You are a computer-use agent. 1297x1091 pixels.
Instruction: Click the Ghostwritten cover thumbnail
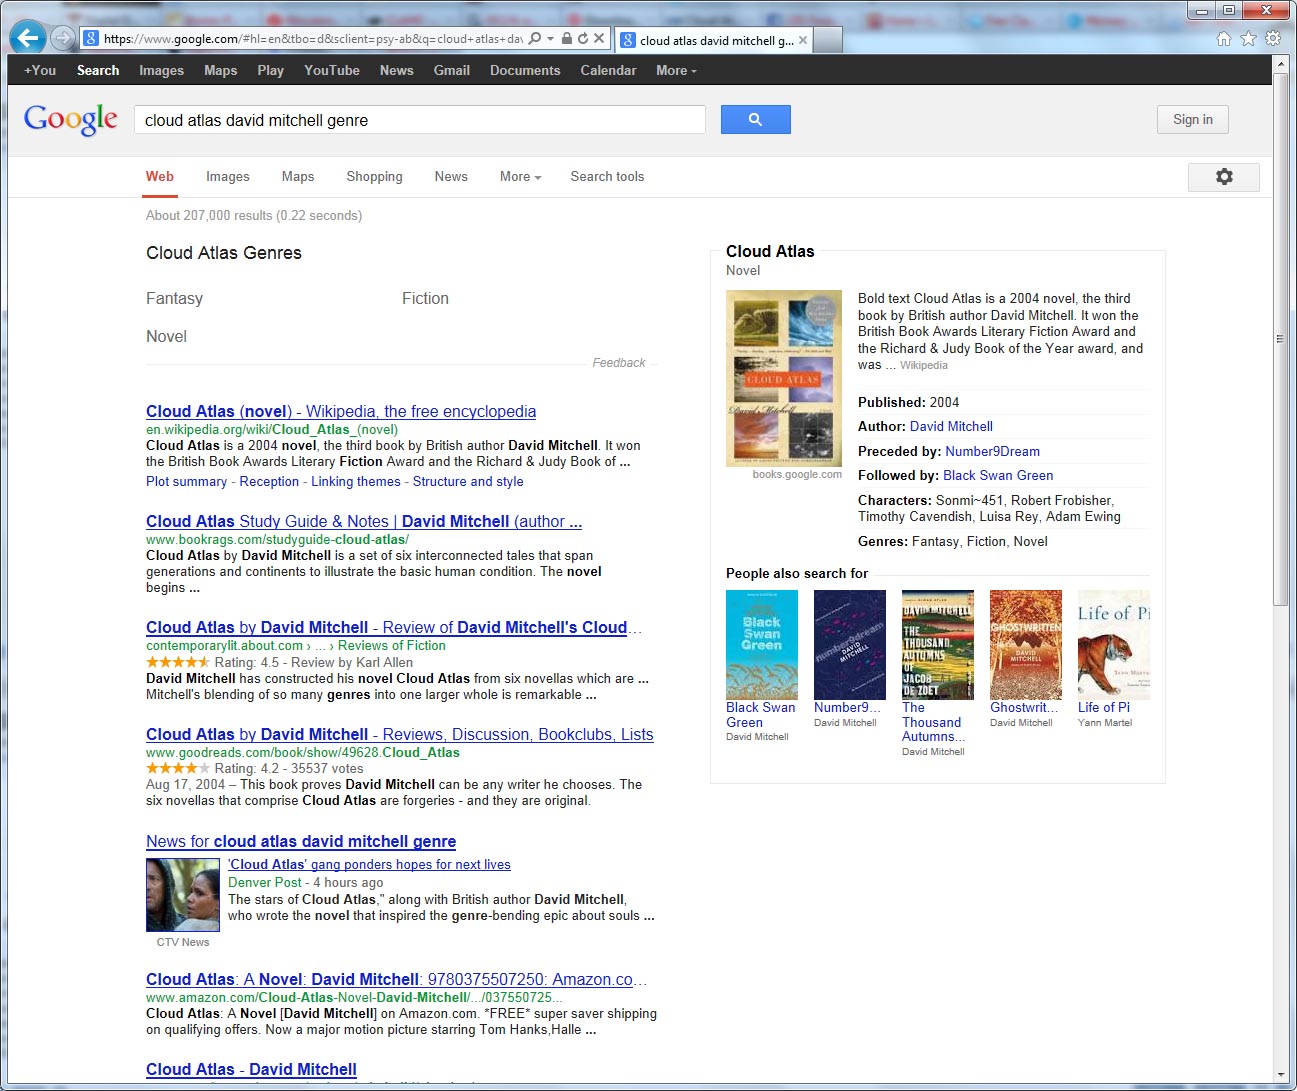1026,645
